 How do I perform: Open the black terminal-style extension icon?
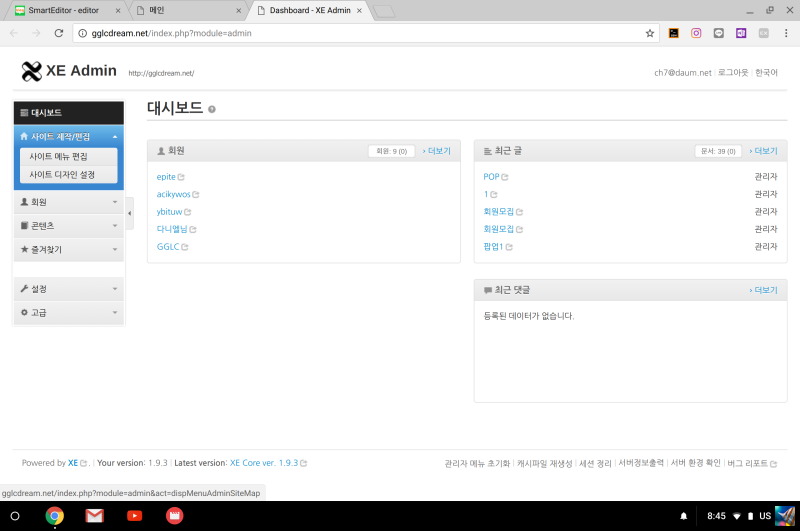[x=673, y=33]
